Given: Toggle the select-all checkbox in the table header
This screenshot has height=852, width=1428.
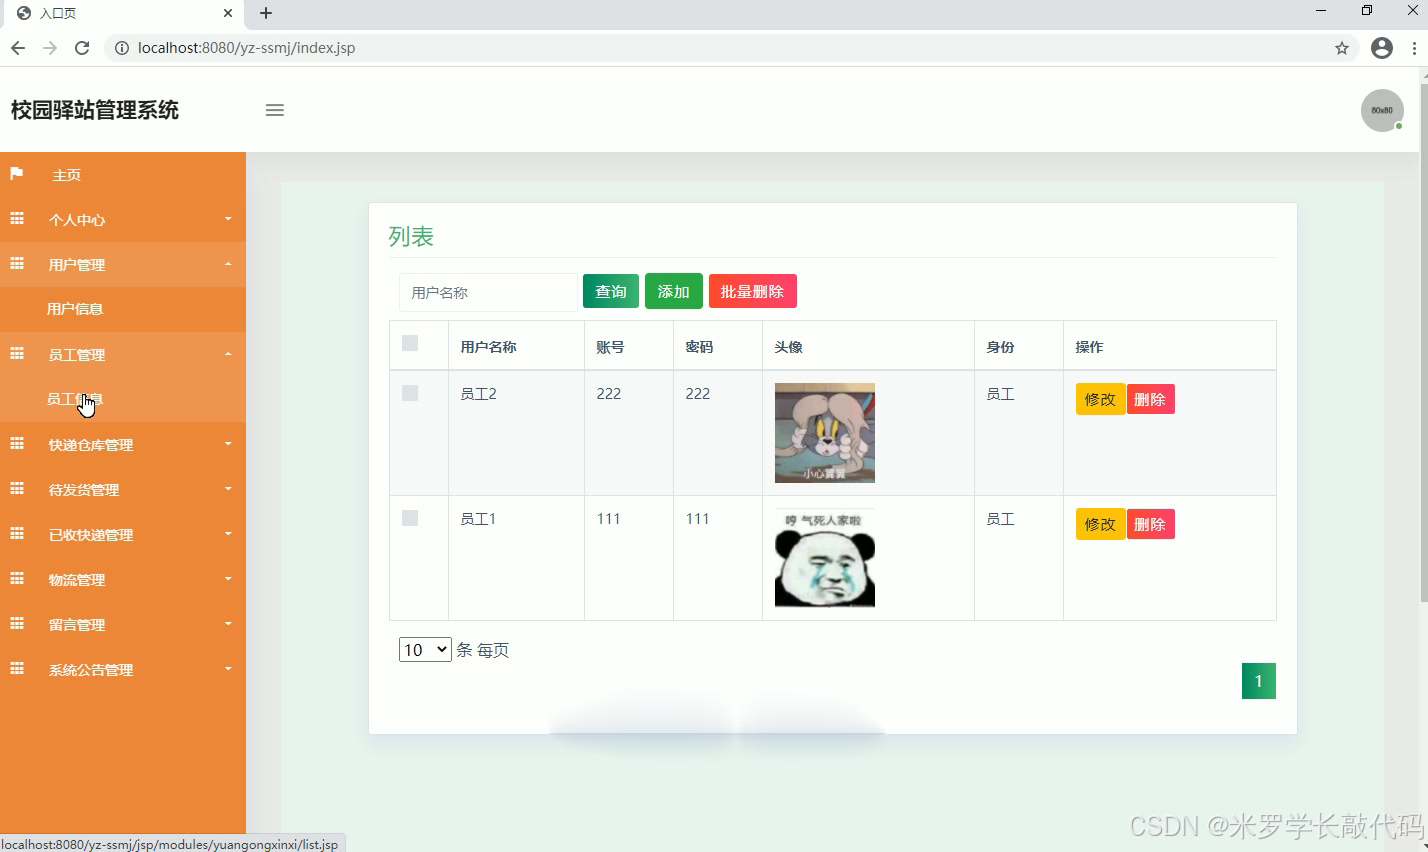Looking at the screenshot, I should click(x=409, y=343).
